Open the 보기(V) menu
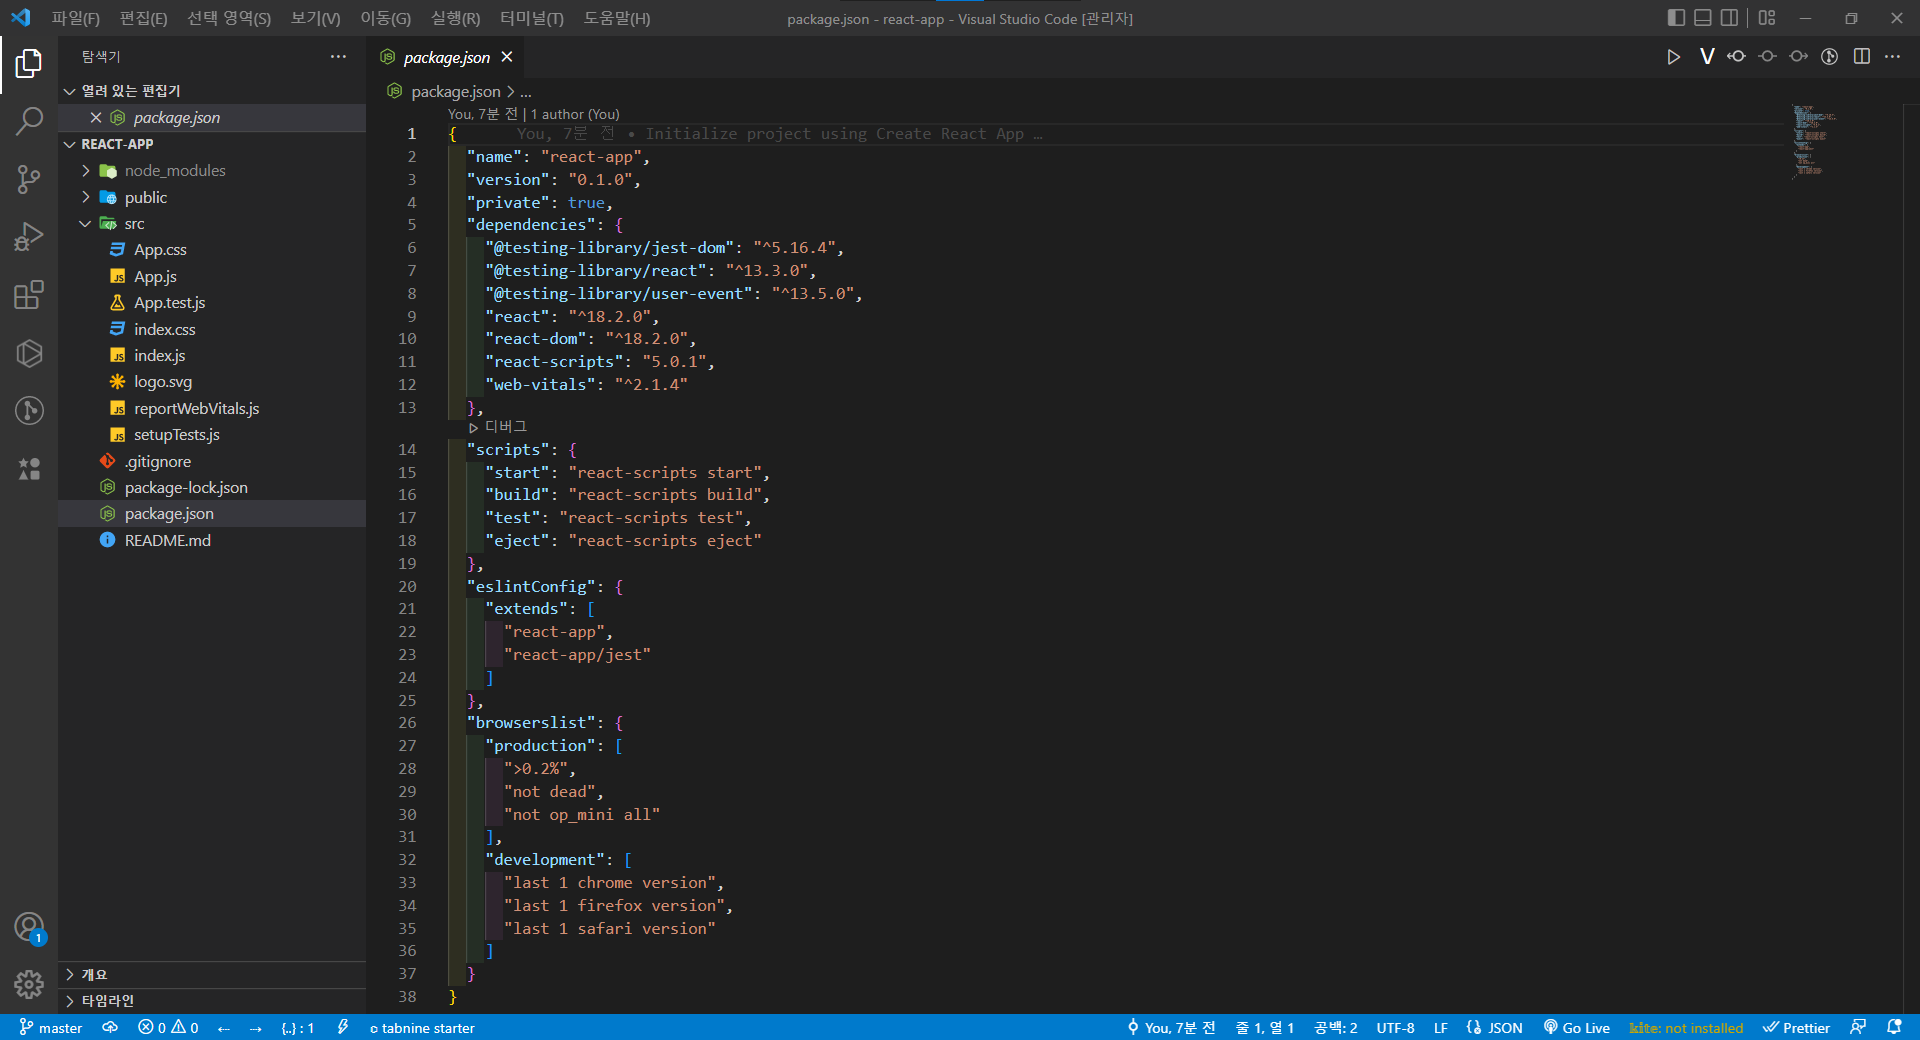 click(315, 18)
